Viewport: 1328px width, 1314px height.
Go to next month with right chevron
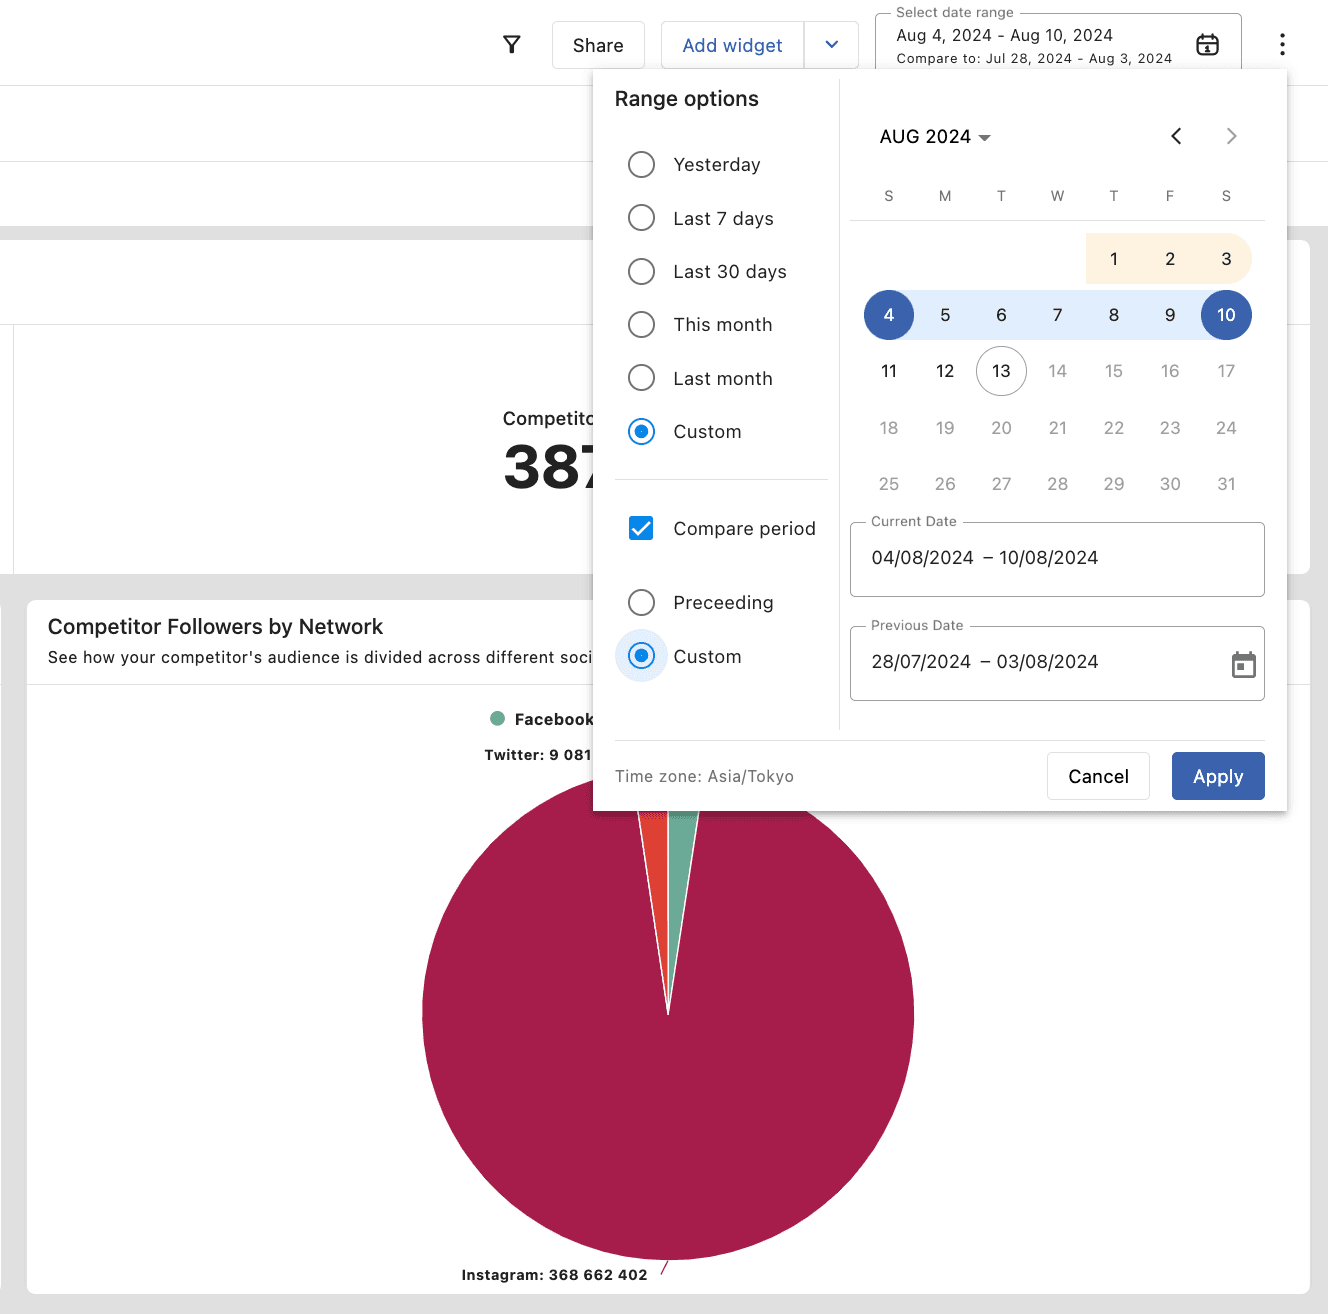click(1231, 137)
